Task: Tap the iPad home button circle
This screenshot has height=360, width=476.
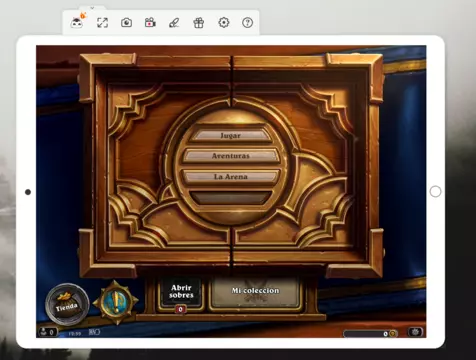Action: point(435,192)
